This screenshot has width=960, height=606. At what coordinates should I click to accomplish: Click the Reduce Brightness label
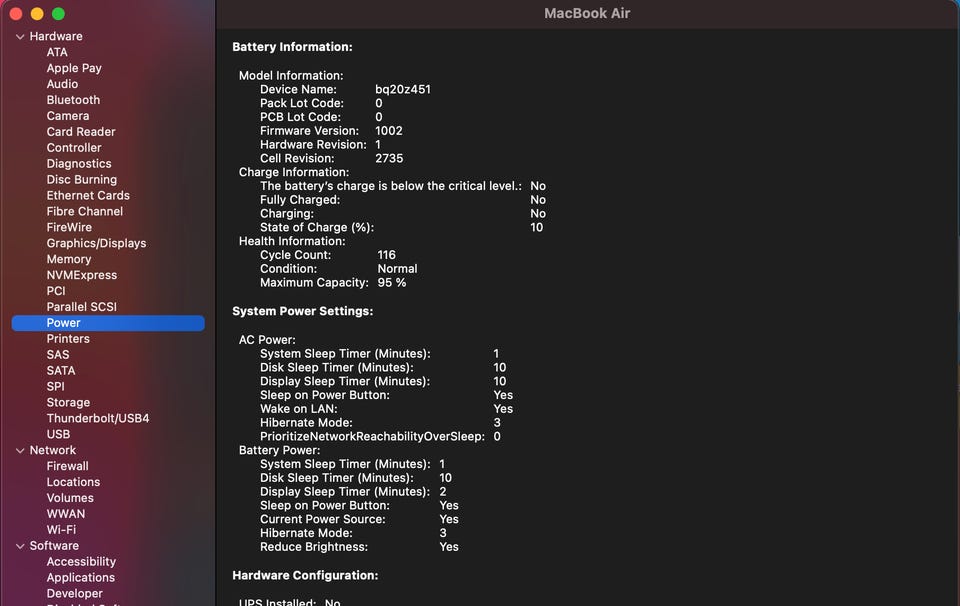click(314, 547)
